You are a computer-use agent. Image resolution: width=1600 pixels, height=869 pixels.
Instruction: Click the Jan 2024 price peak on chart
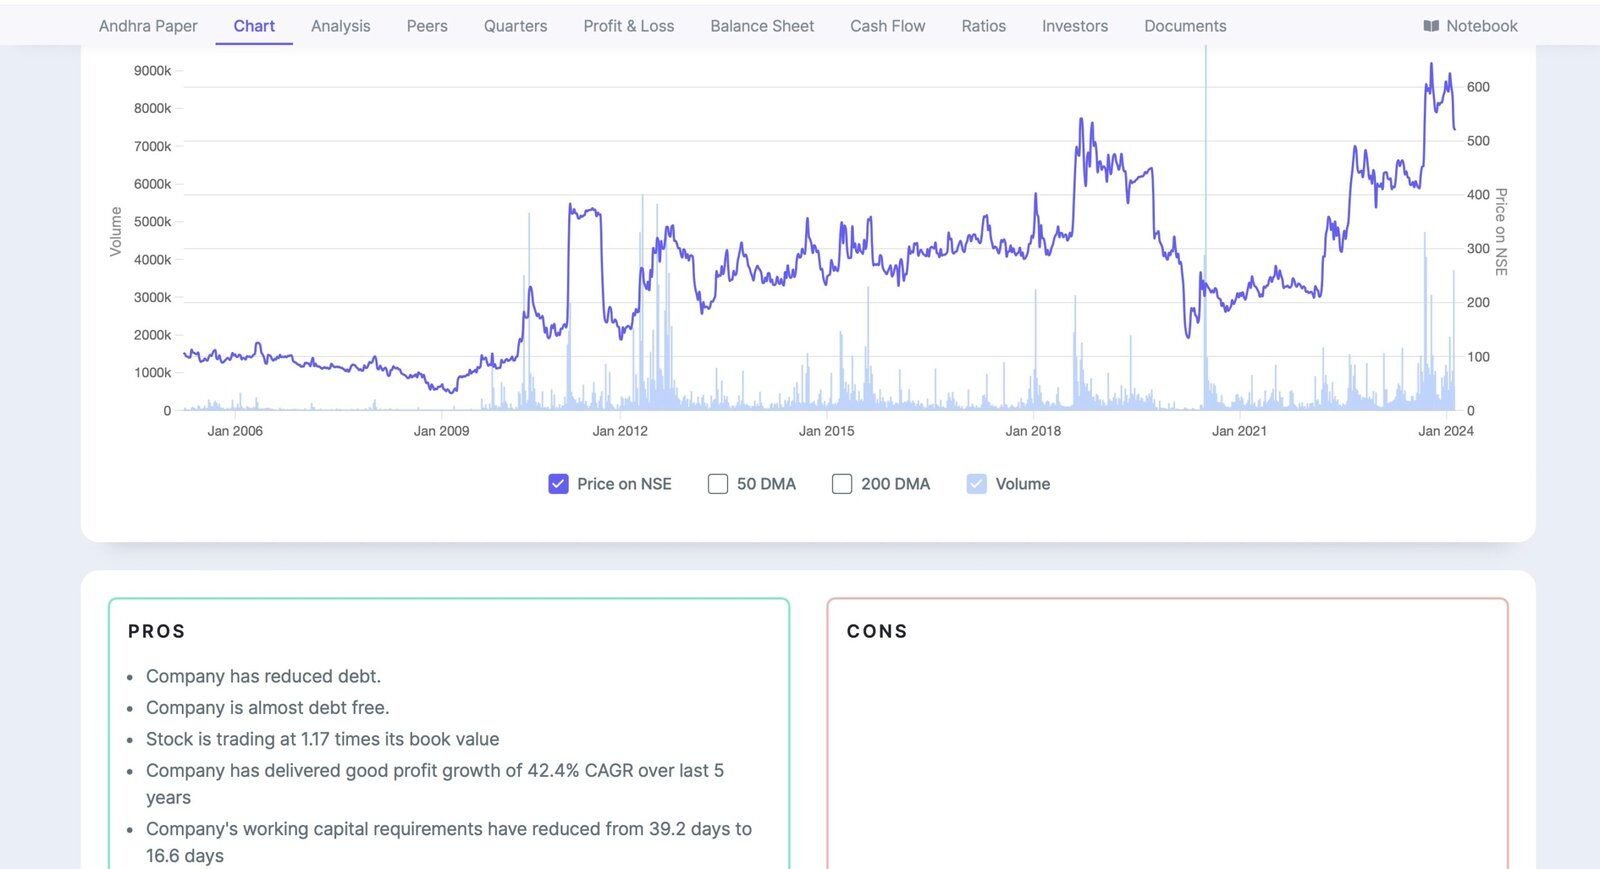click(1431, 65)
